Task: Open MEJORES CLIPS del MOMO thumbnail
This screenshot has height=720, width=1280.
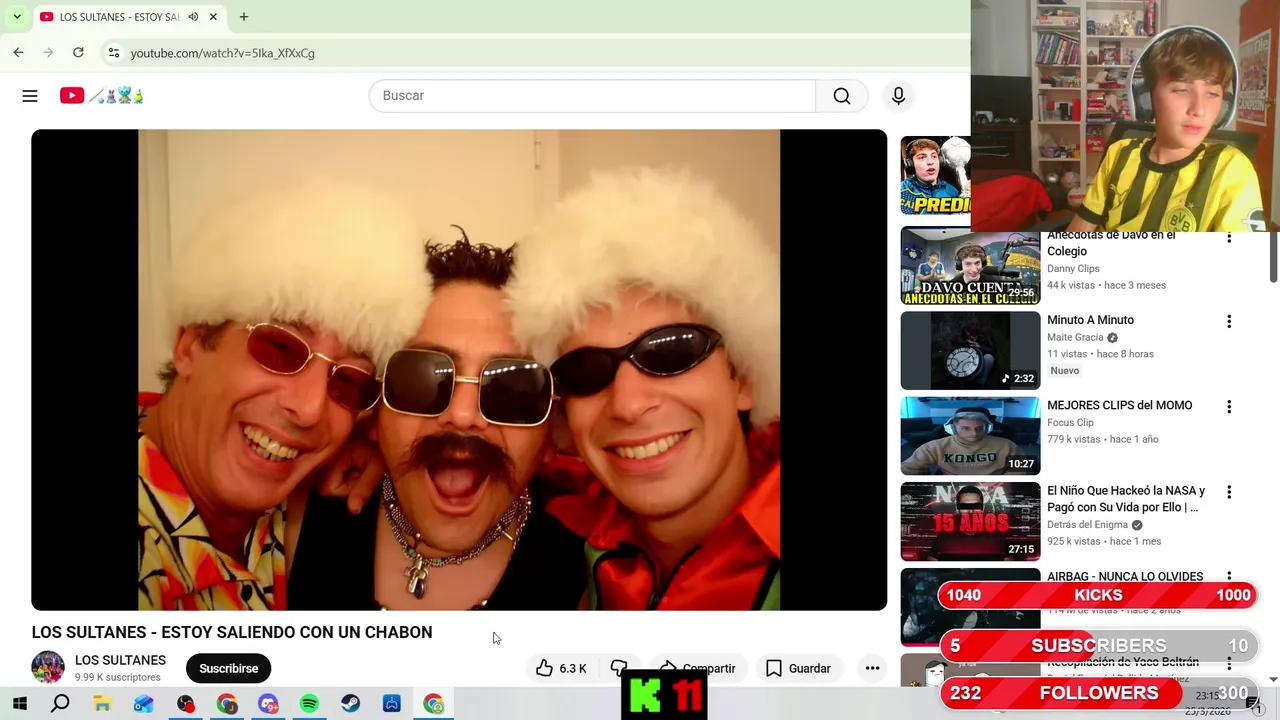Action: point(970,436)
